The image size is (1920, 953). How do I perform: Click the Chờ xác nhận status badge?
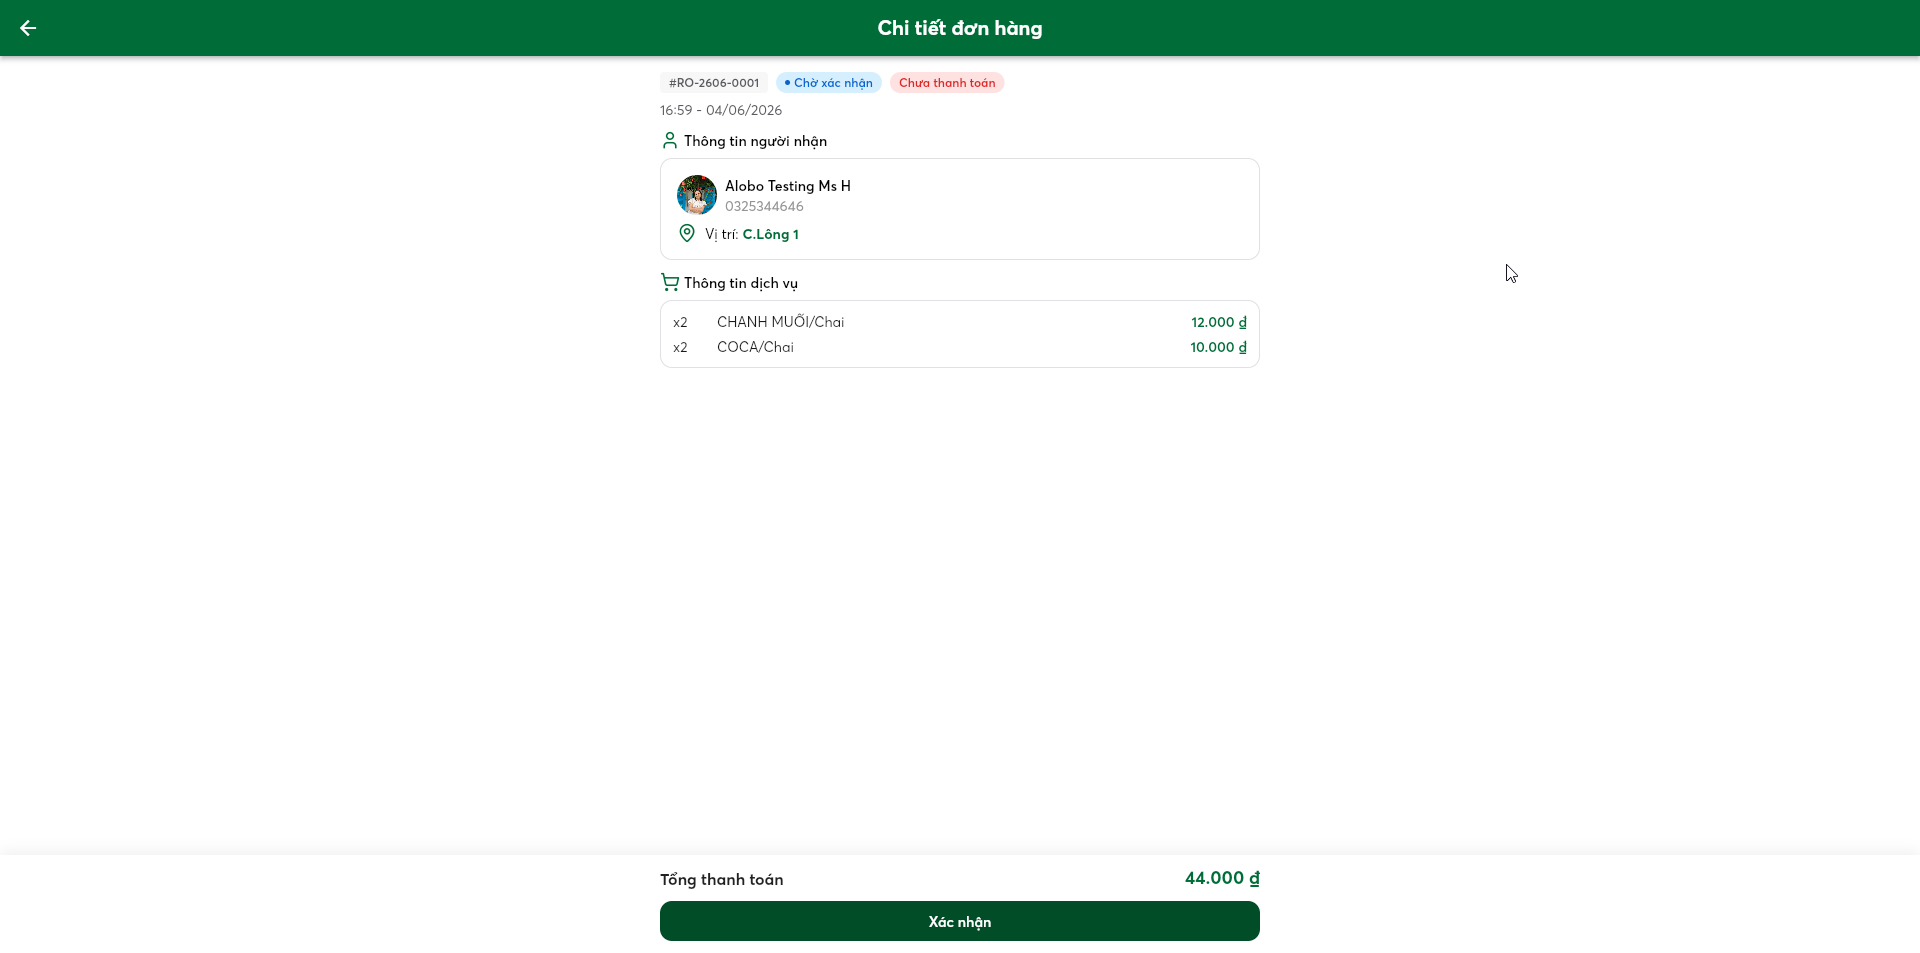pos(829,83)
